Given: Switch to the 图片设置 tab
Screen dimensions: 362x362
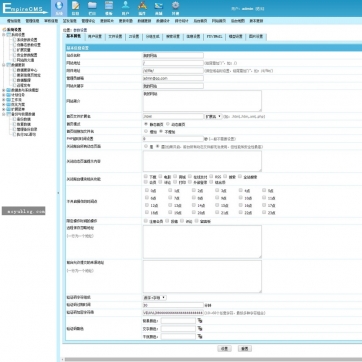Looking at the screenshot, I should pos(256,37).
